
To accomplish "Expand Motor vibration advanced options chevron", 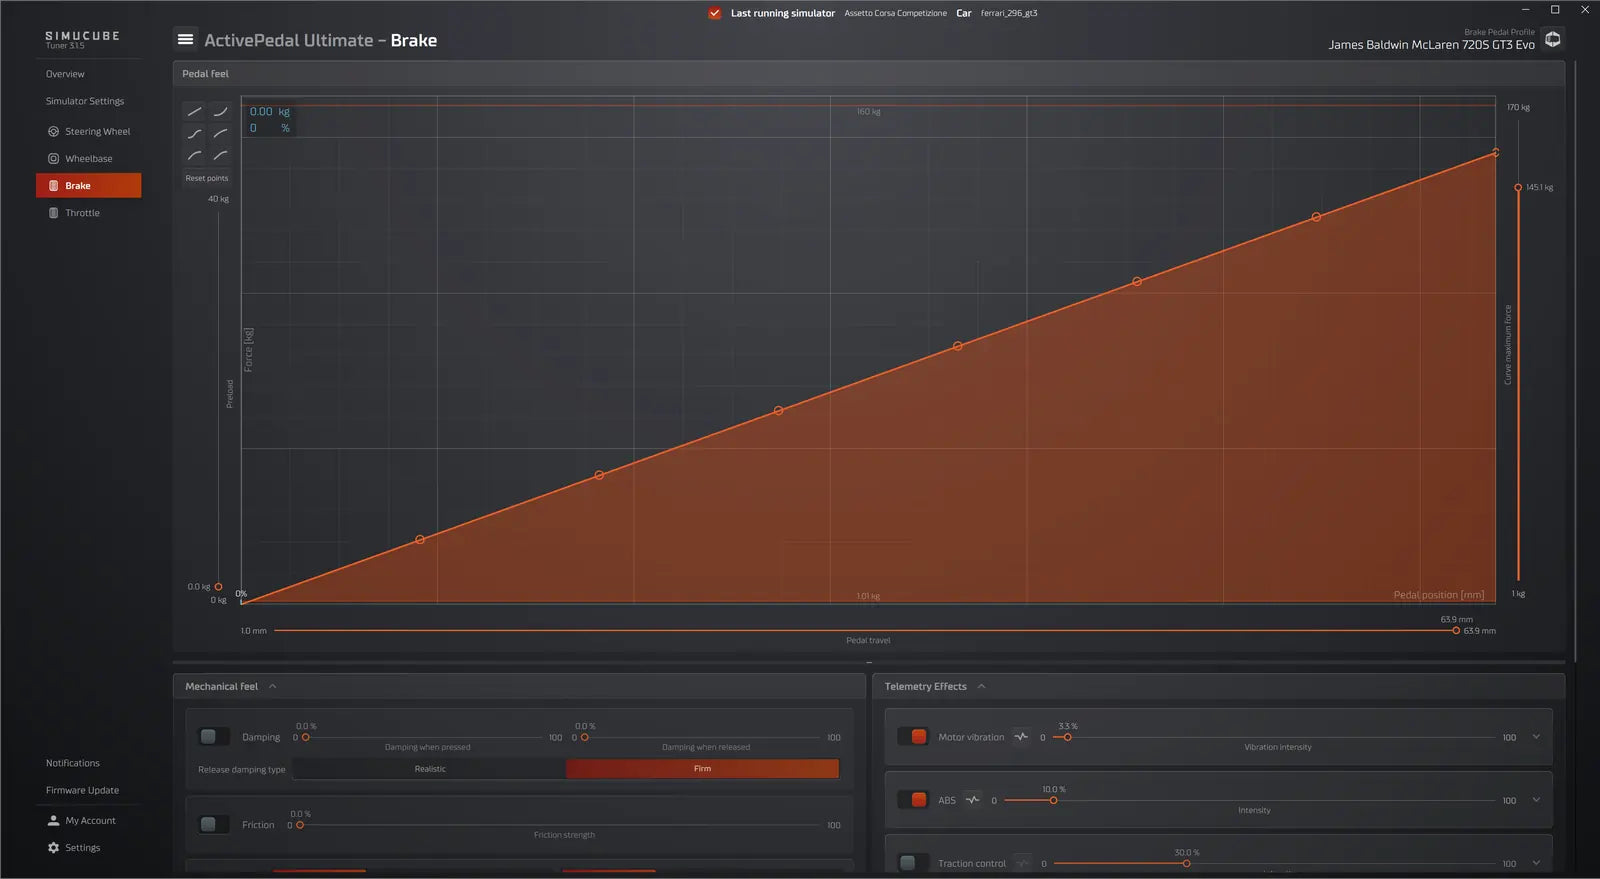I will pos(1536,737).
